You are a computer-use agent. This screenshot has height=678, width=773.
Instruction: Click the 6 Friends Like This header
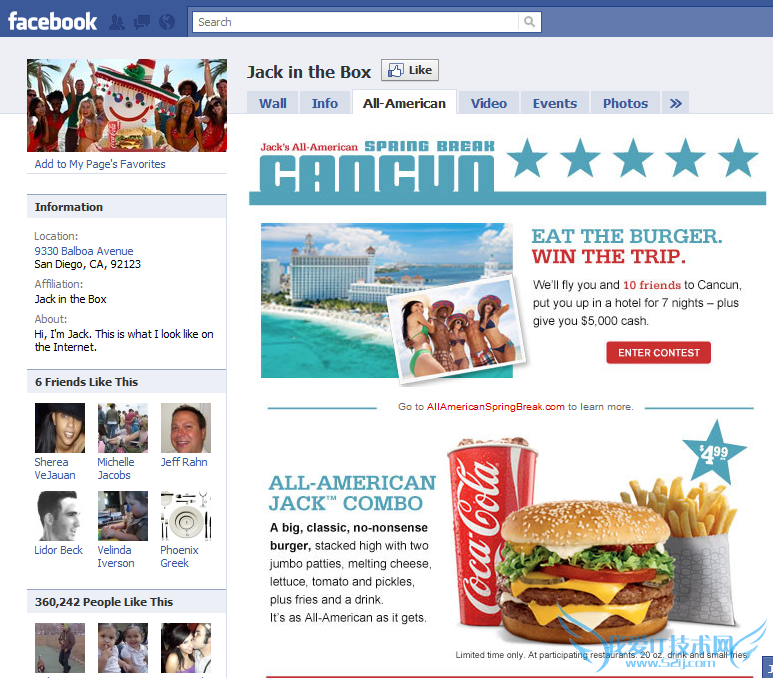127,382
